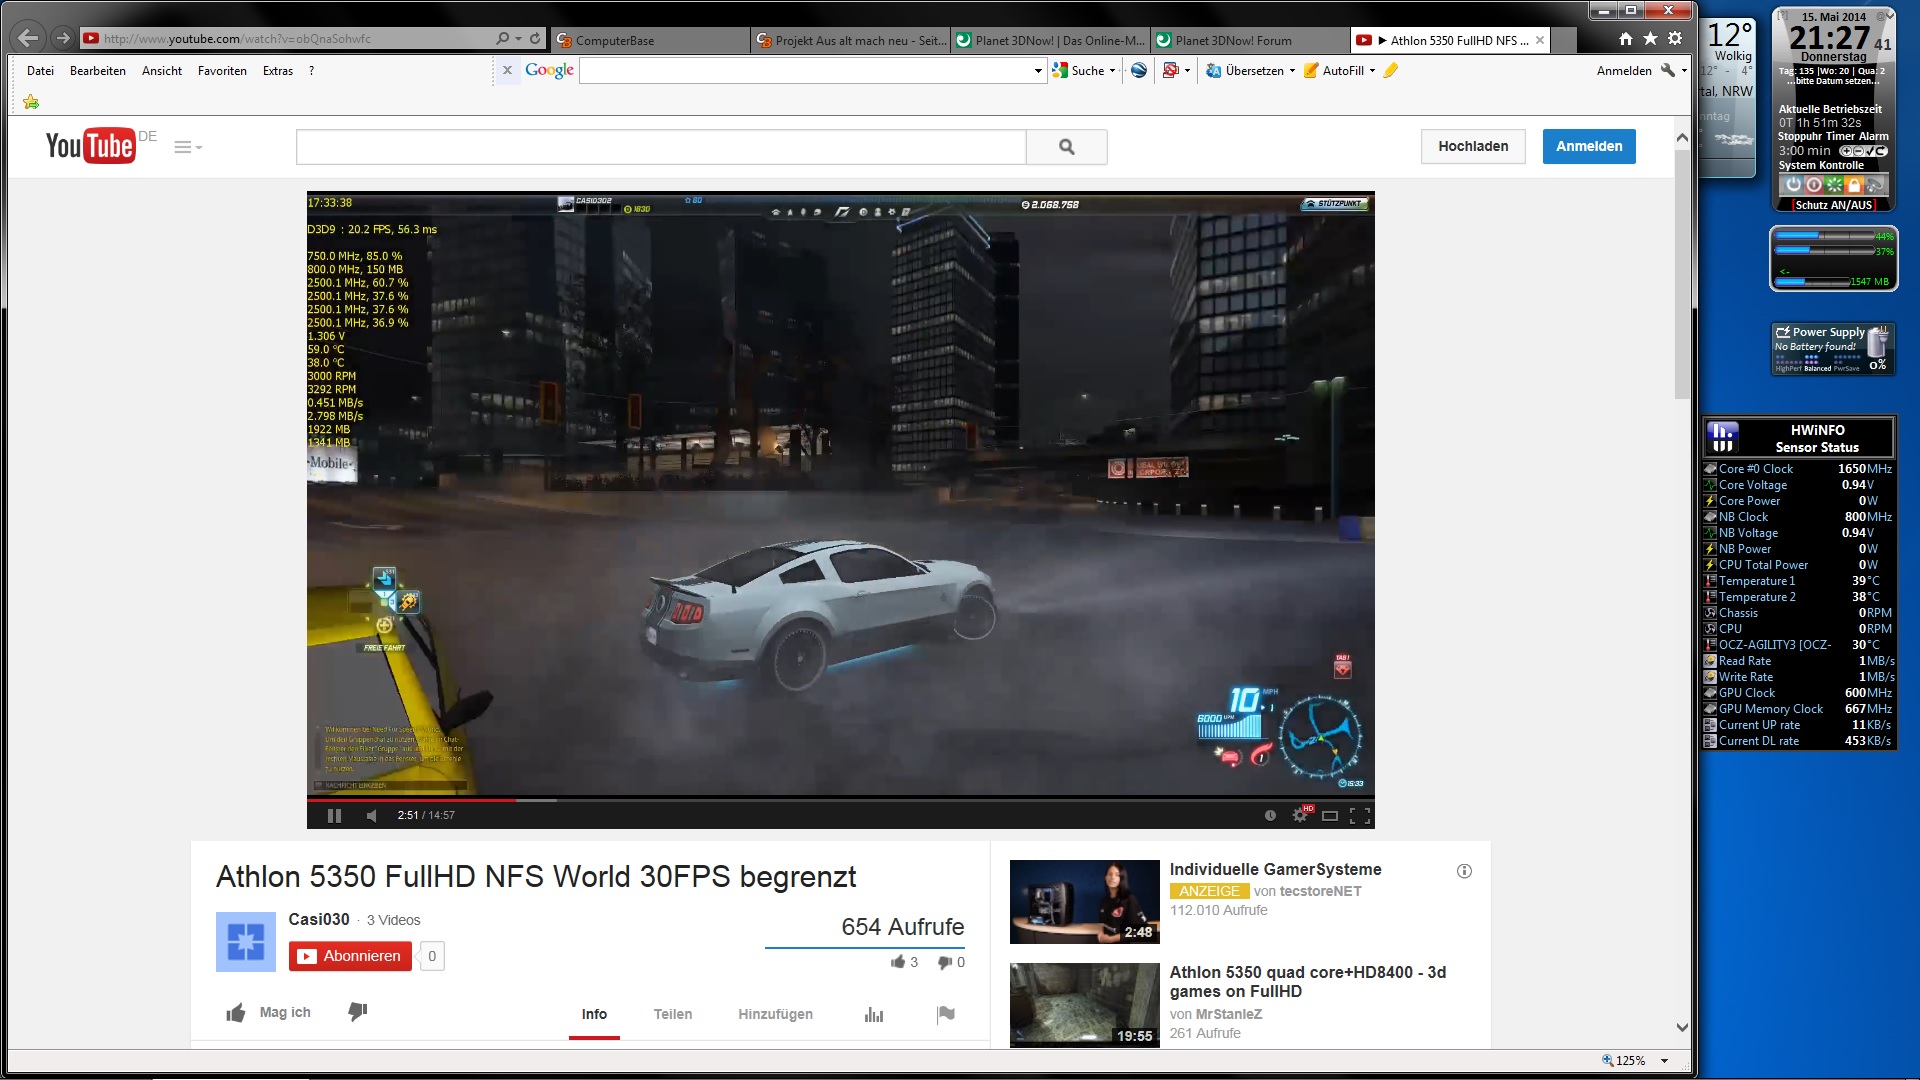
Task: Expand the Übersetzen toolbar dropdown
Action: pyautogui.click(x=1292, y=71)
